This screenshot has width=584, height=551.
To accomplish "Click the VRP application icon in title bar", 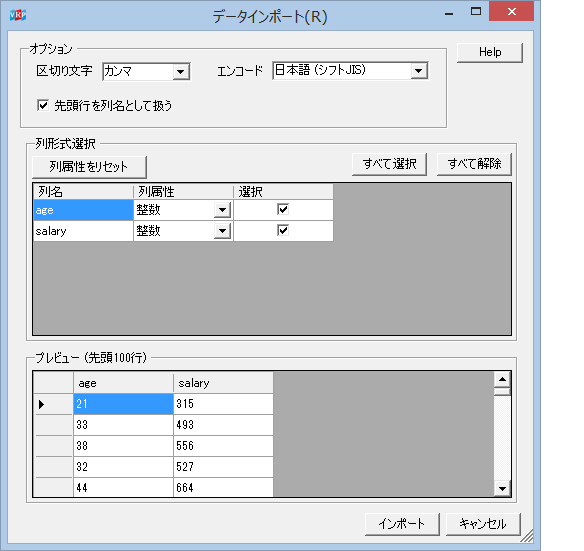I will point(18,15).
